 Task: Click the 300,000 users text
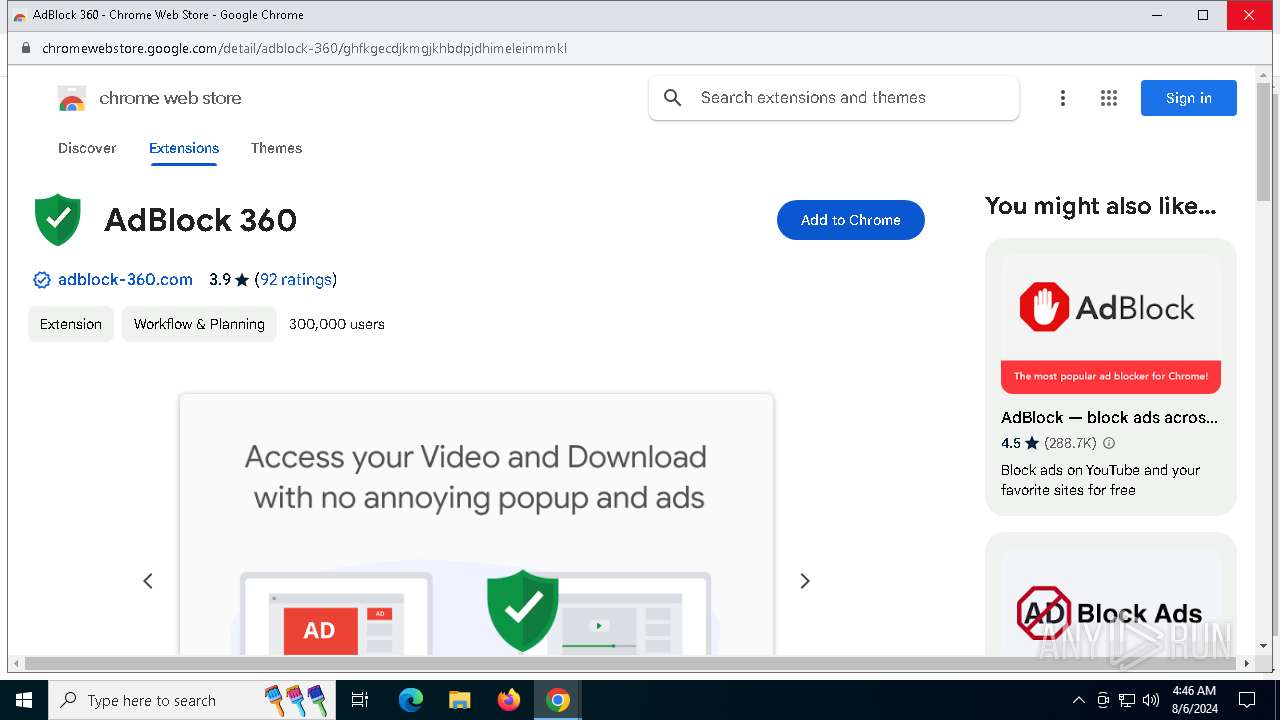(337, 324)
